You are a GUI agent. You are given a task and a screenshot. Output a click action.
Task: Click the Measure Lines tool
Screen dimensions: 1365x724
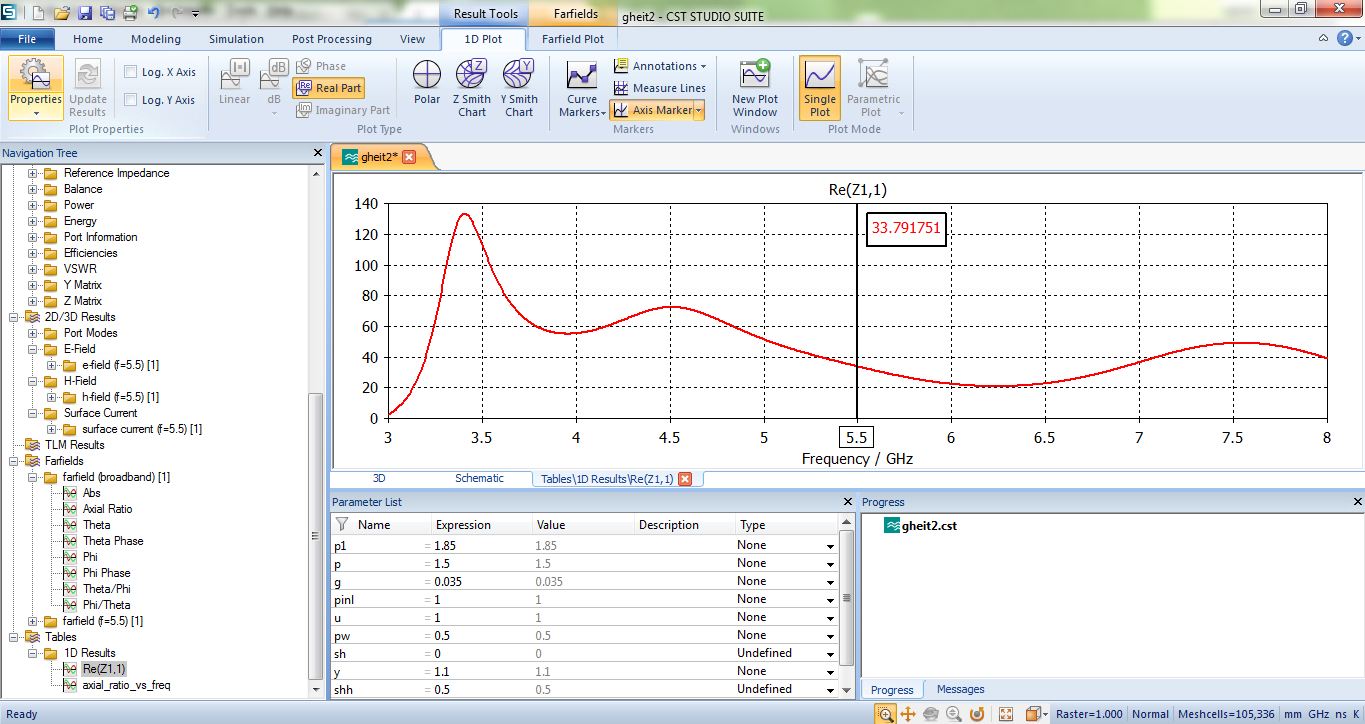click(660, 88)
